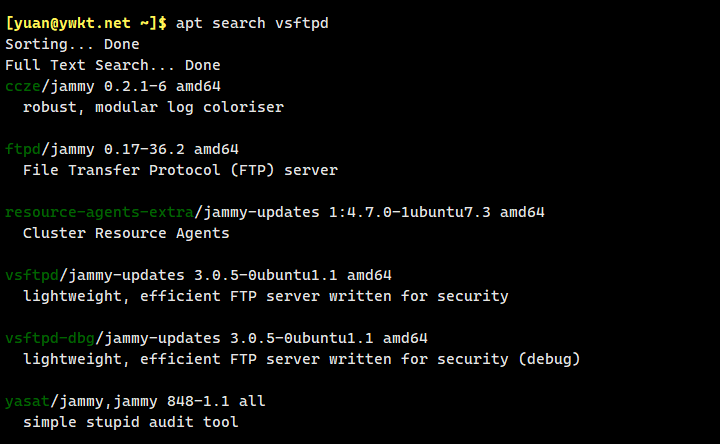Viewport: 720px width, 444px height.
Task: Click the "robust, modular log coloriser" description
Action: tap(153, 107)
